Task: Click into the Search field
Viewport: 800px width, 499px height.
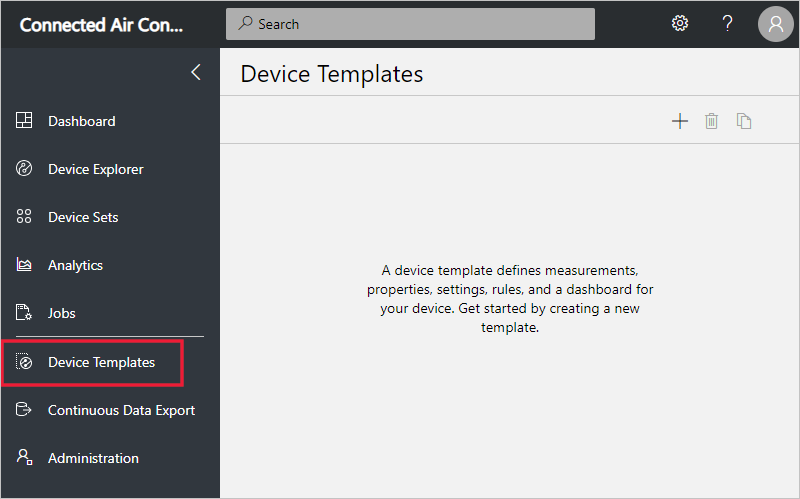Action: pyautogui.click(x=410, y=24)
